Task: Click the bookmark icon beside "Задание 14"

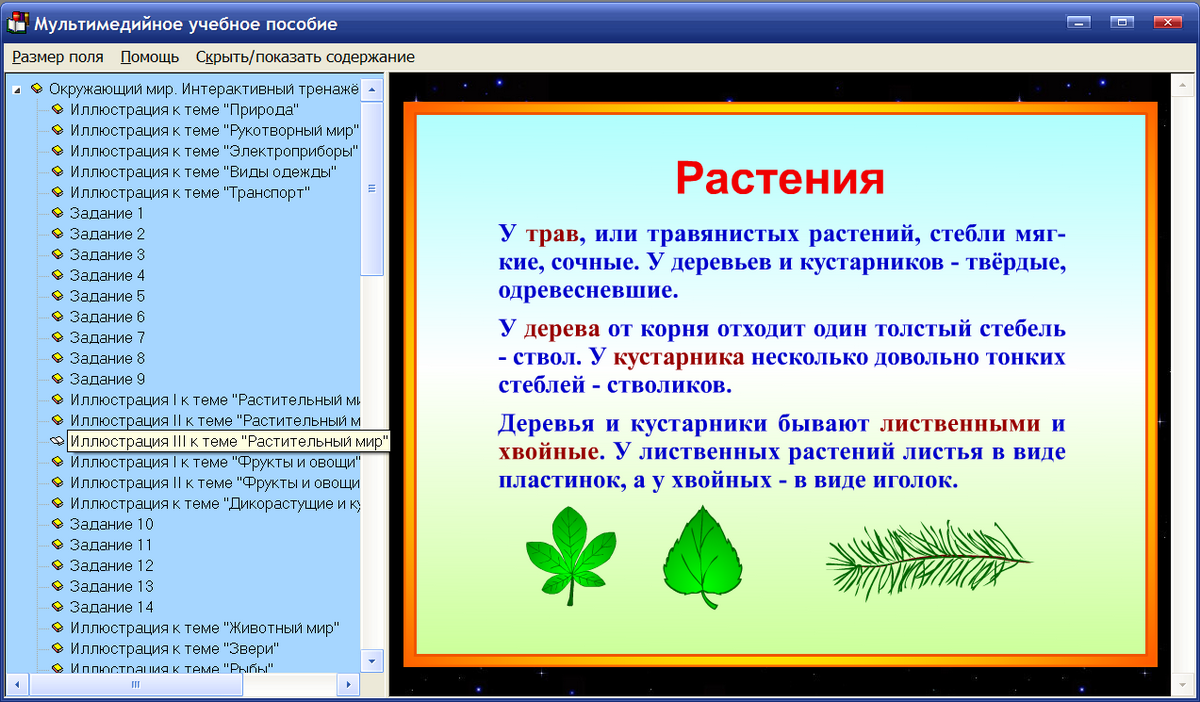Action: (57, 607)
